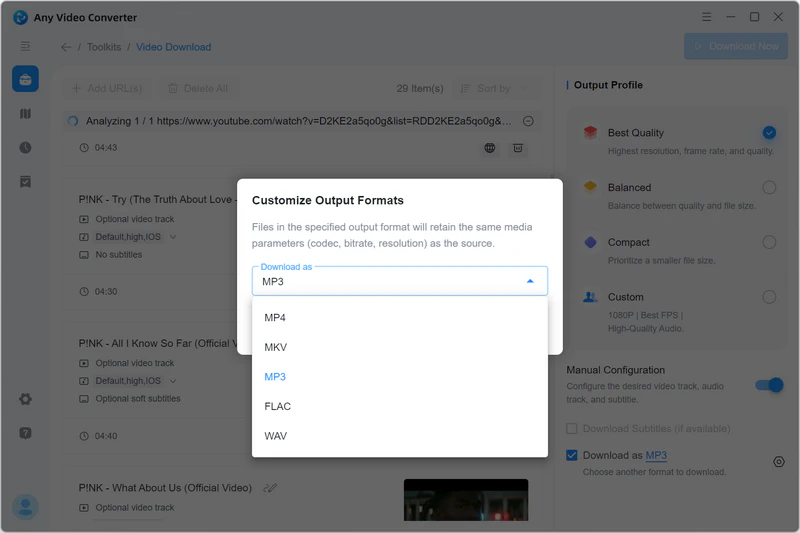Click the help question mark icon
The image size is (800, 533).
point(25,433)
